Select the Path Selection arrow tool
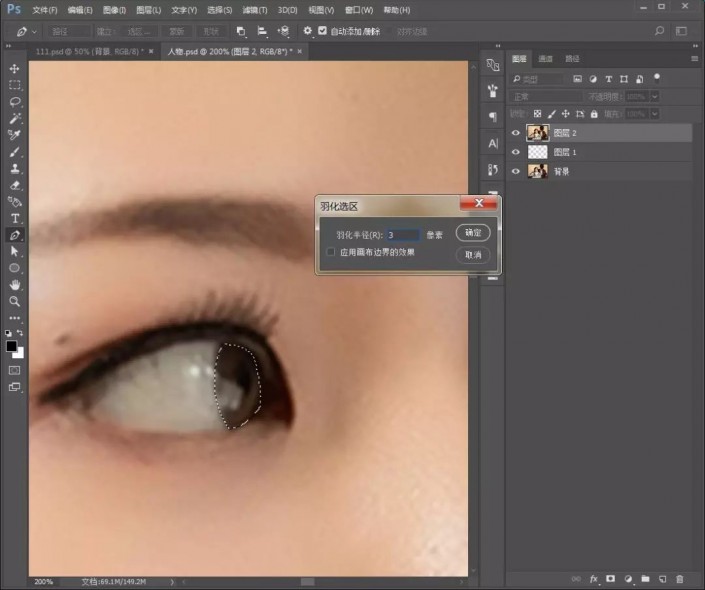 click(x=14, y=251)
